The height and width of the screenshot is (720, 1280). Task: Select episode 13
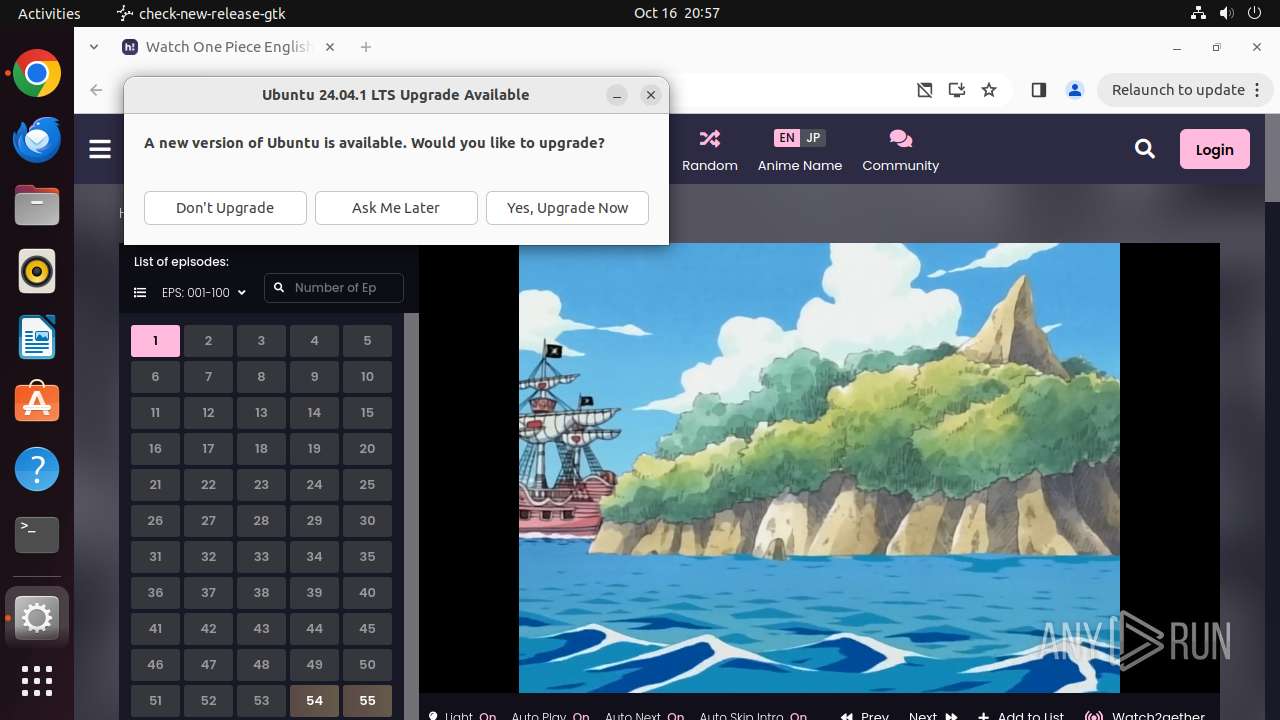[x=261, y=413]
